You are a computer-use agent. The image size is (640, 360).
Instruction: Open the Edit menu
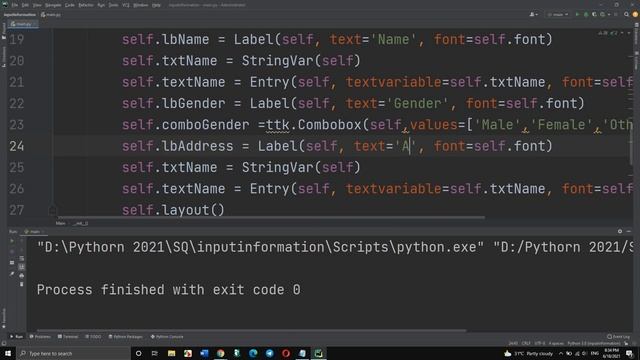click(25, 5)
